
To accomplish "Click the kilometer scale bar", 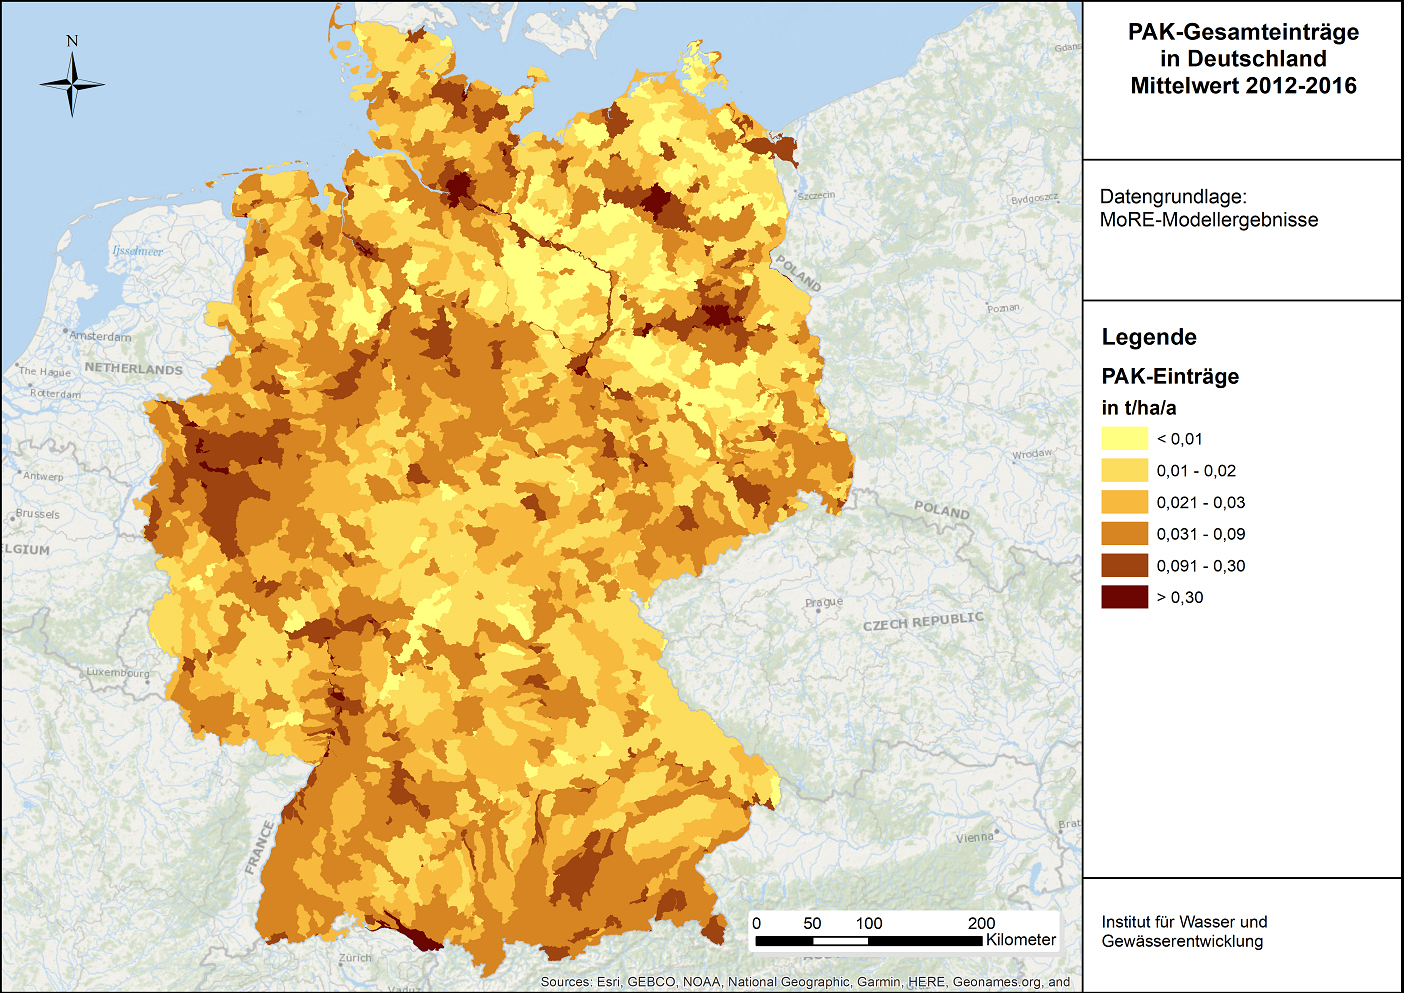I will coord(868,941).
